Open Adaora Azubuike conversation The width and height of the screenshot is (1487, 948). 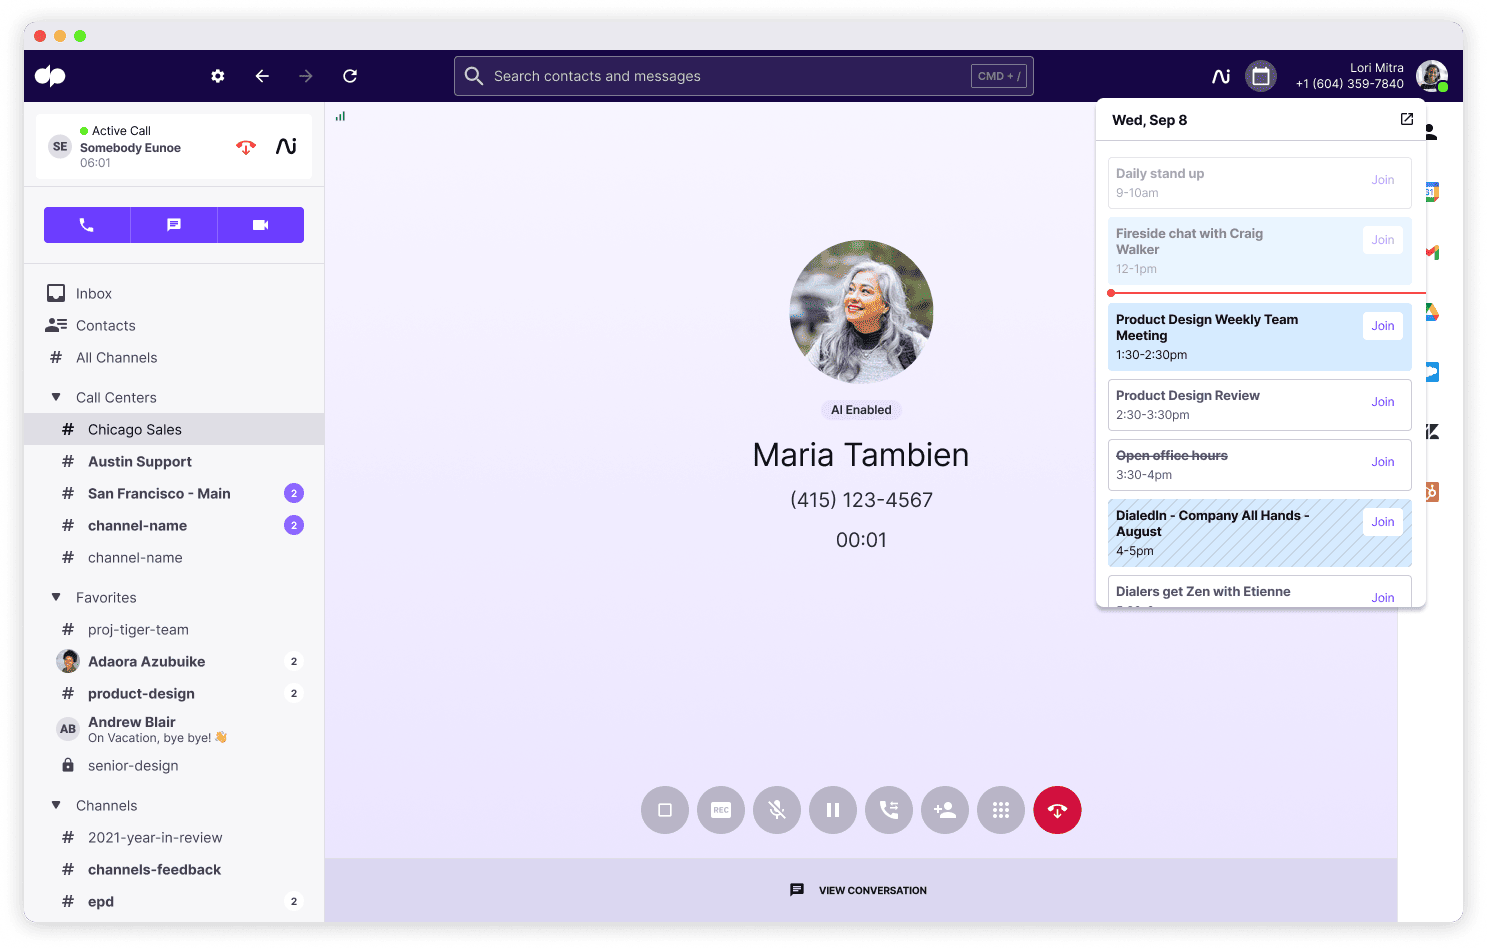[x=174, y=661]
